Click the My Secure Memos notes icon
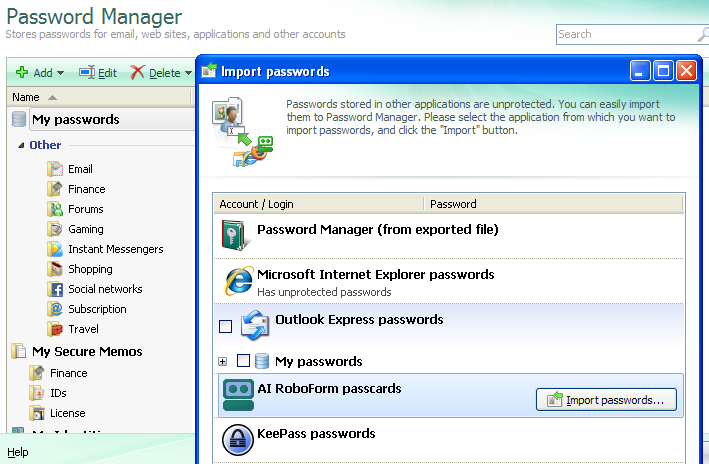Viewport: 709px width, 464px height. (x=19, y=351)
